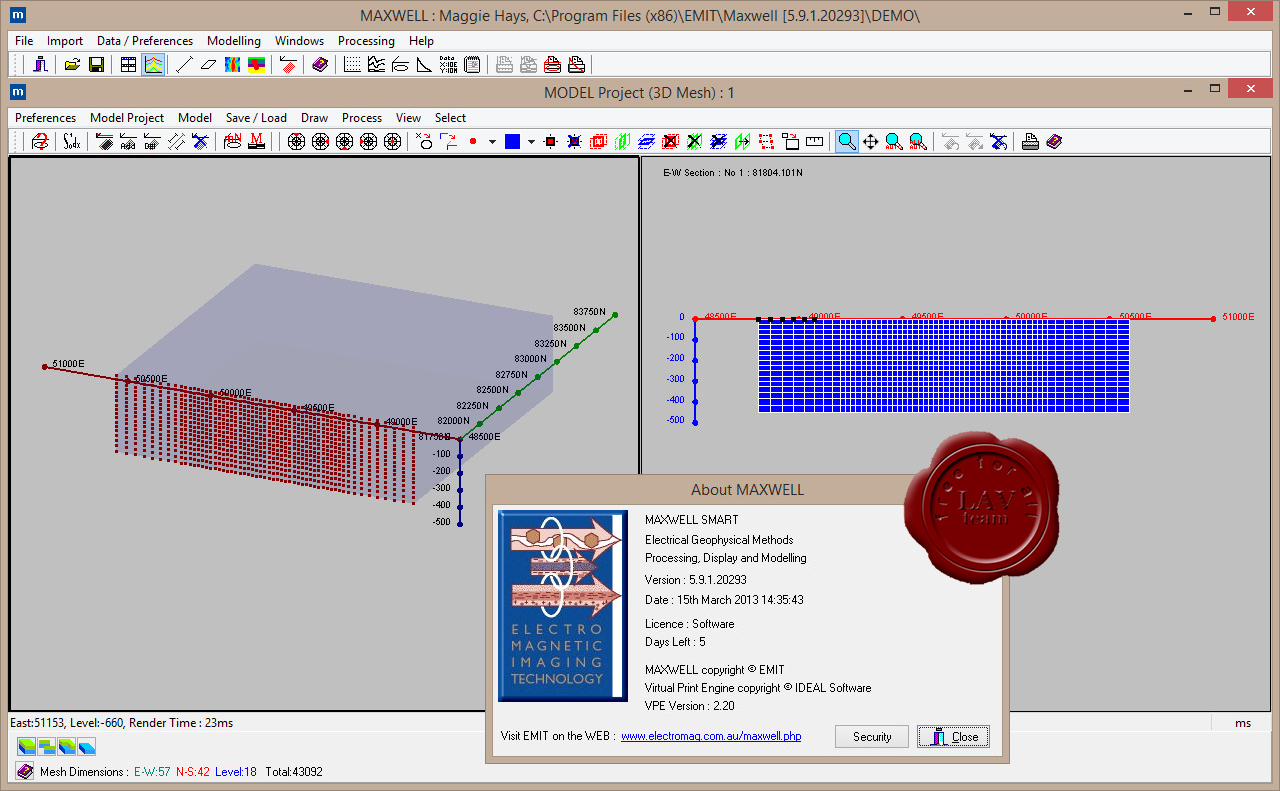Viewport: 1280px width, 791px height.
Task: Click the blue square color swatch
Action: tap(513, 142)
